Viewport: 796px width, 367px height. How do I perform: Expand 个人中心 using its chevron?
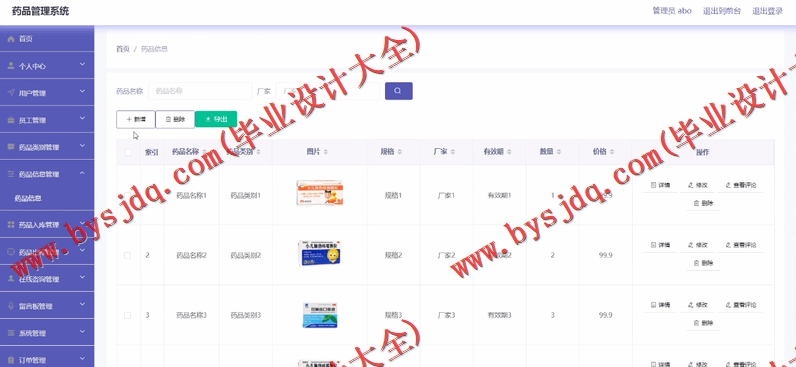(82, 64)
